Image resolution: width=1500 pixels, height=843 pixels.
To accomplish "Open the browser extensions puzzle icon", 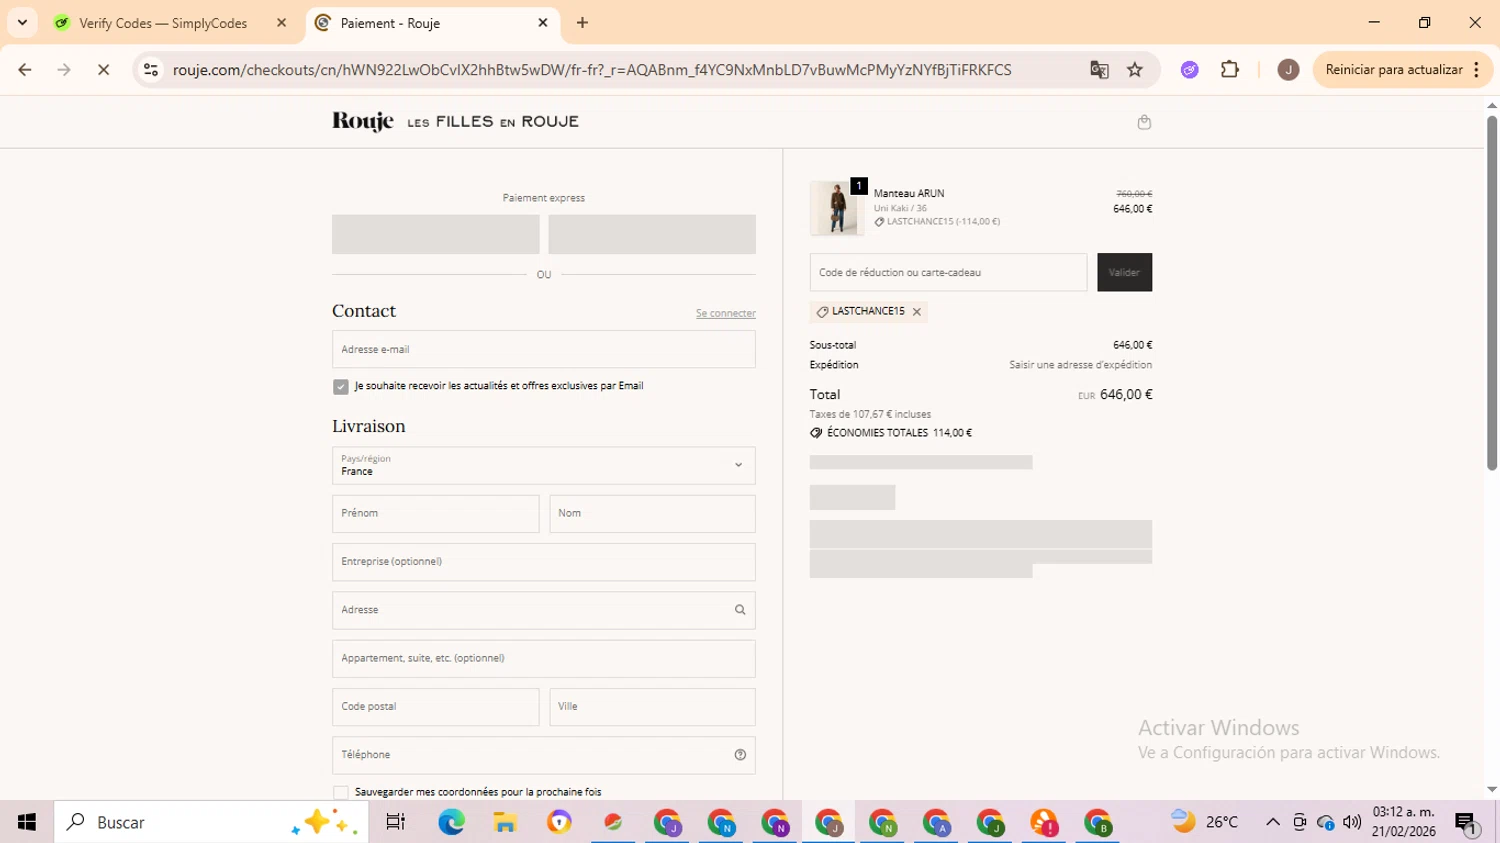I will [1230, 70].
